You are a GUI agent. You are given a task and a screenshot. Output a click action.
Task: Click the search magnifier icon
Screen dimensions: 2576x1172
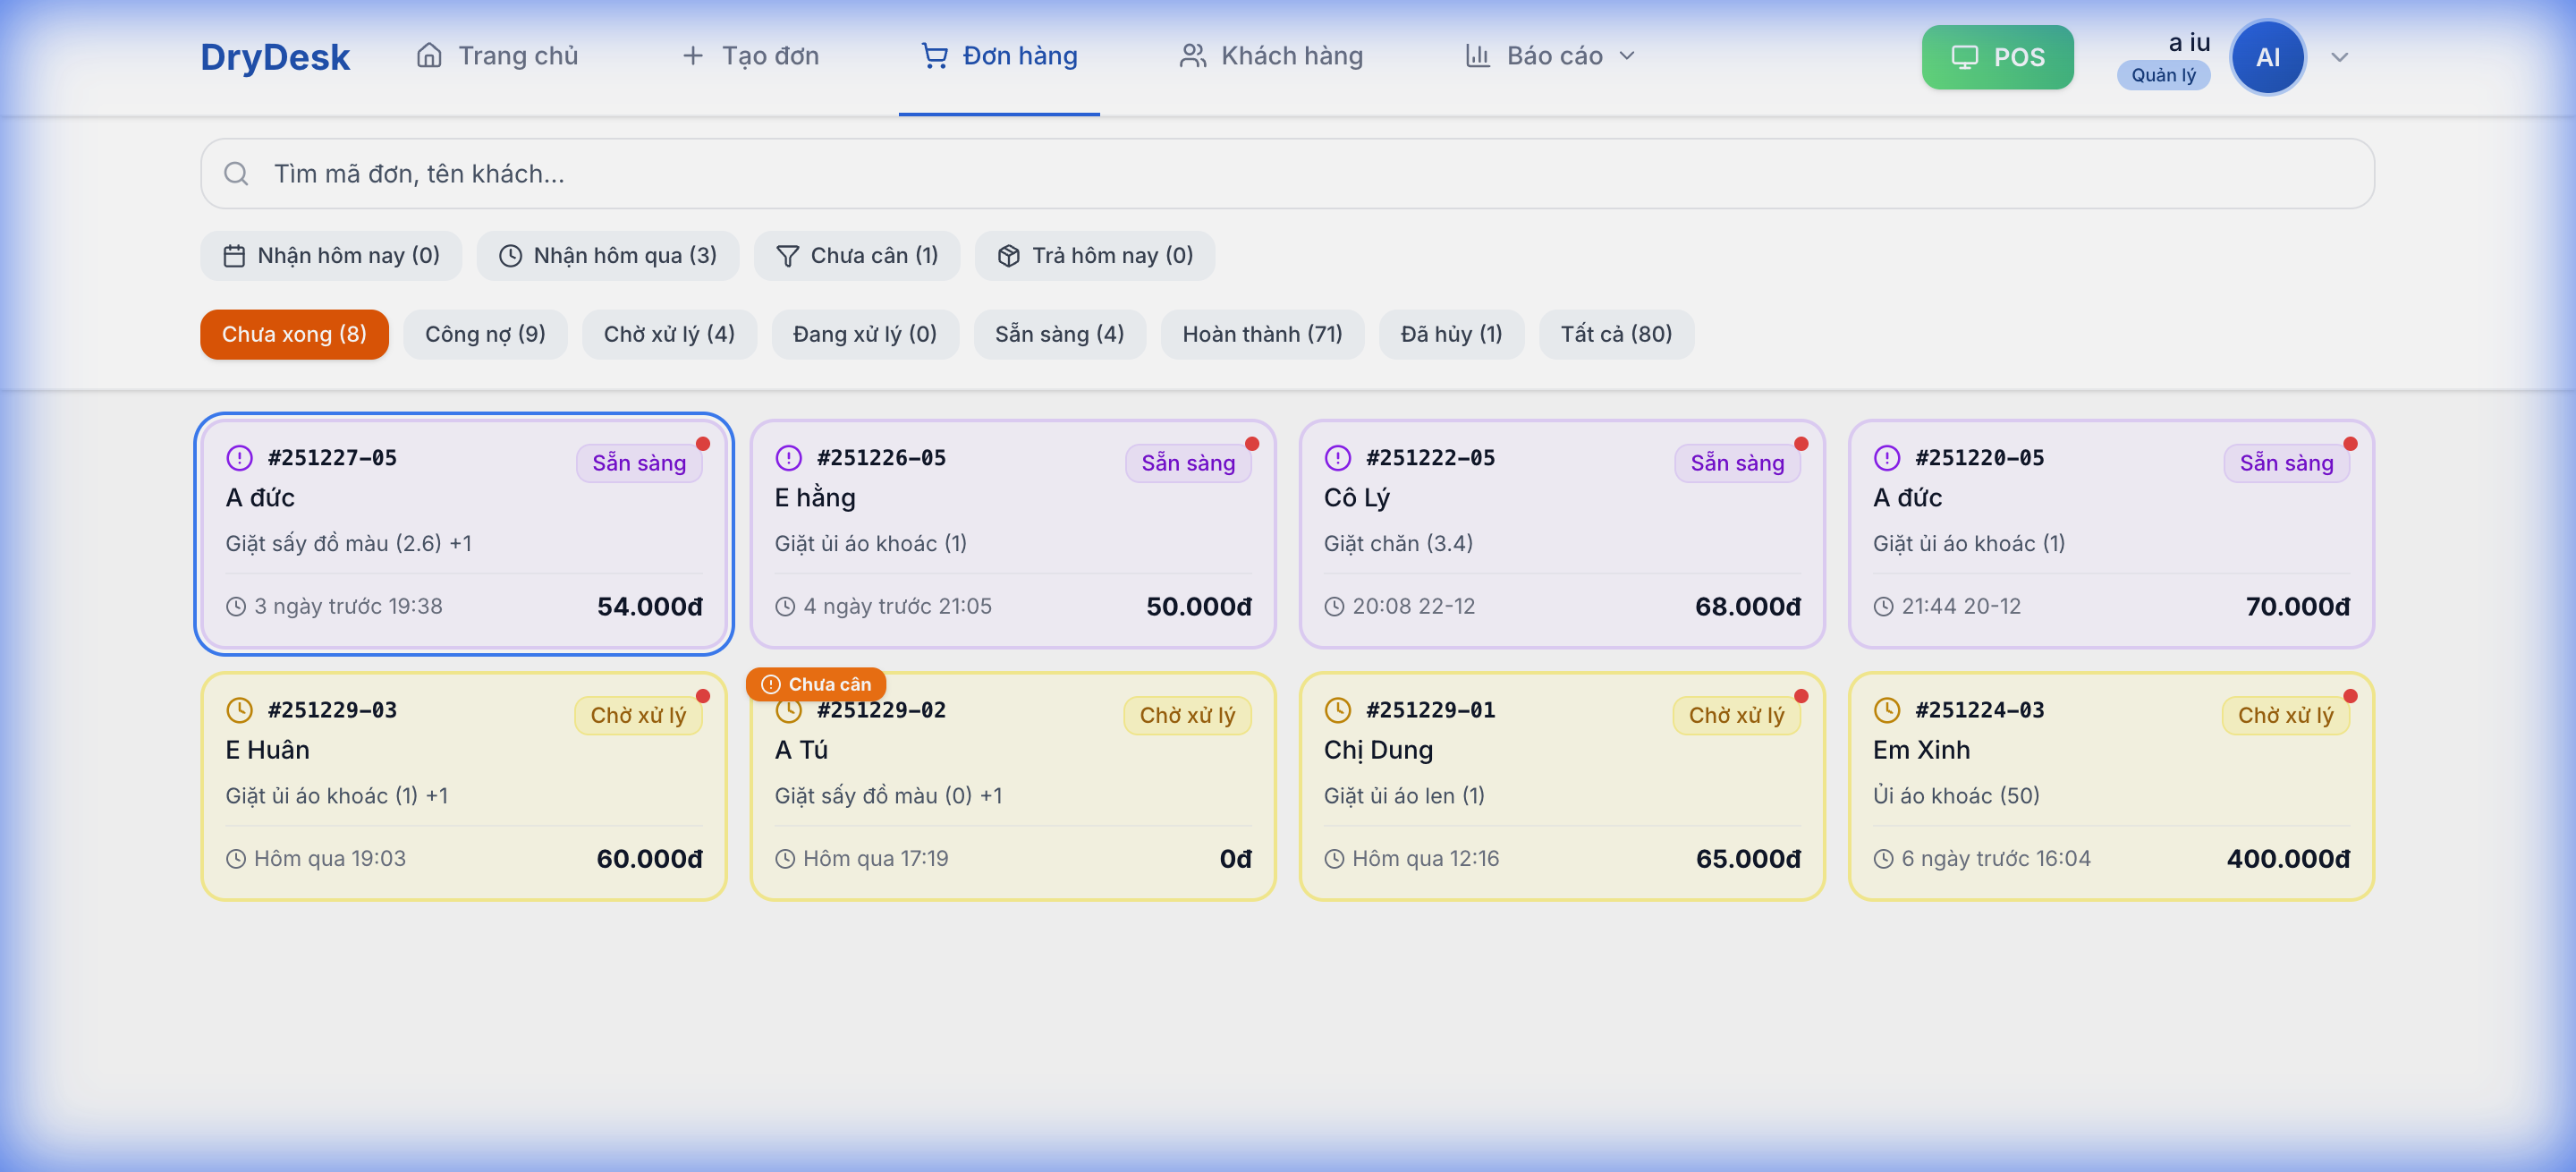point(236,174)
